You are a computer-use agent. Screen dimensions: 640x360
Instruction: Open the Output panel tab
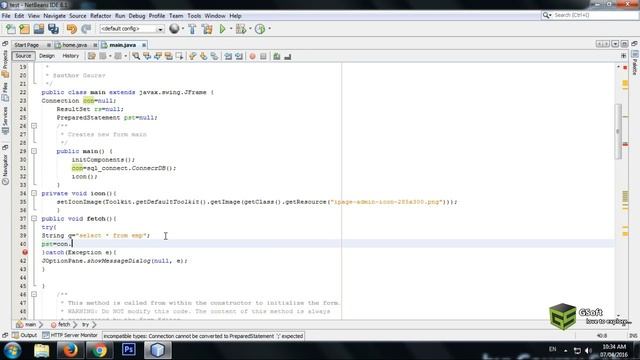pos(24,336)
